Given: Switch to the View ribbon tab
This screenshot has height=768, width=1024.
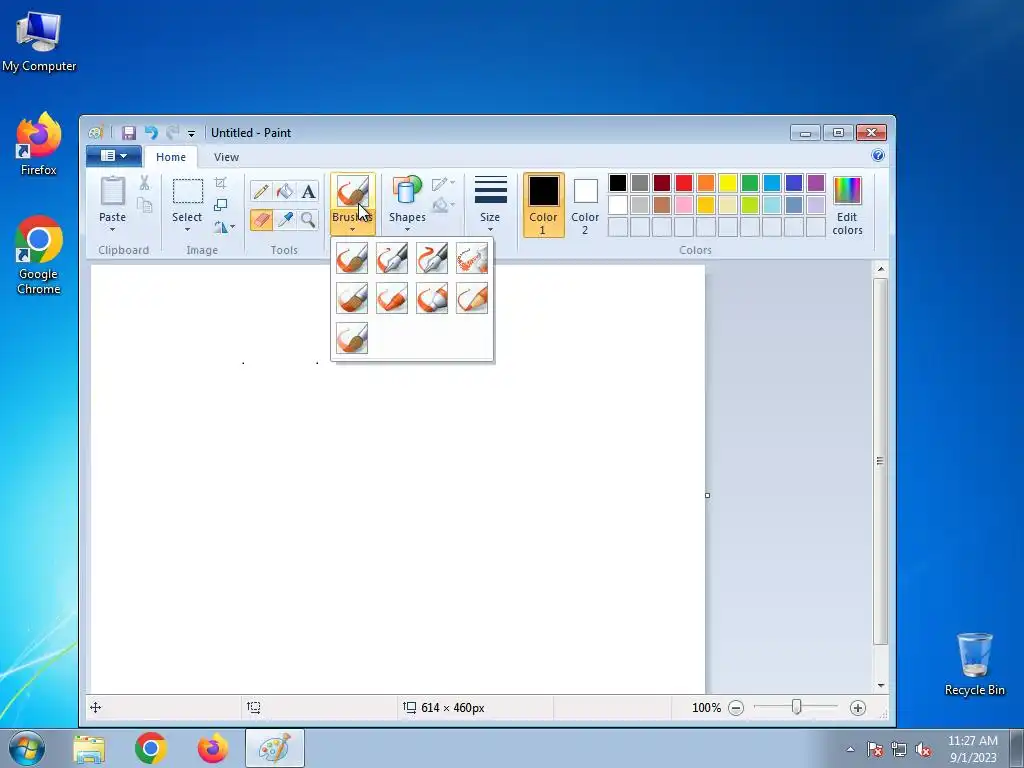Looking at the screenshot, I should point(226,157).
